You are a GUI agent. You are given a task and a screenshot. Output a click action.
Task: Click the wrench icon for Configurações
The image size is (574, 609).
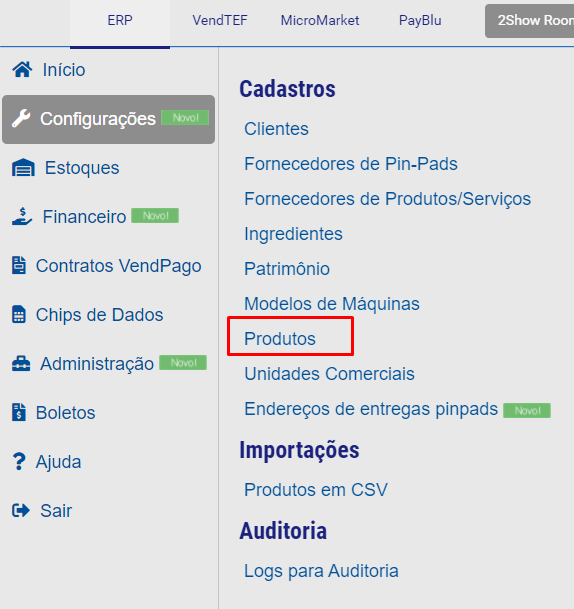pos(21,118)
